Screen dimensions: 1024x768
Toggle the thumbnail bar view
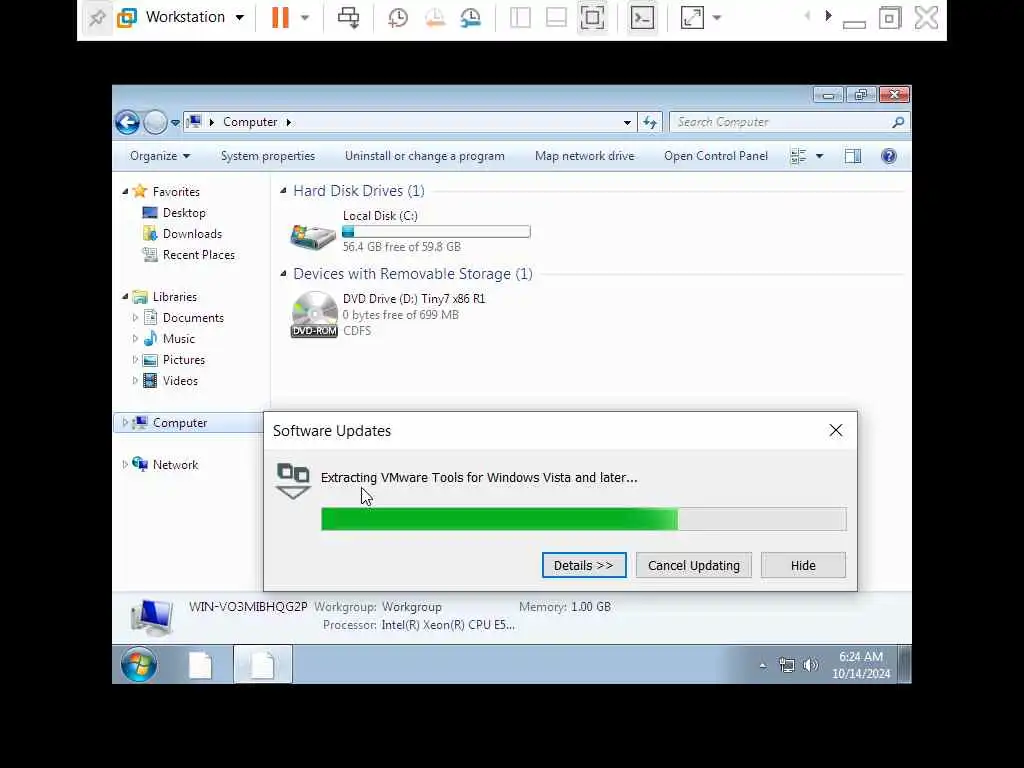pos(556,18)
